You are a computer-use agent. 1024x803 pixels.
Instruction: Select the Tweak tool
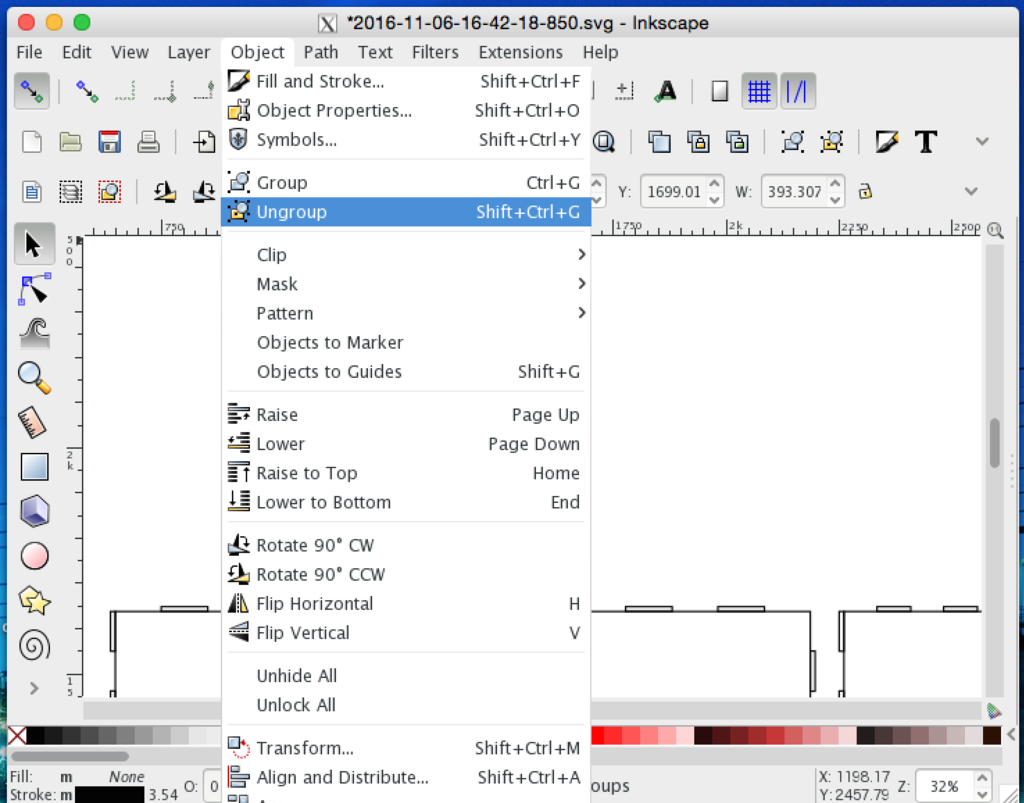34,334
